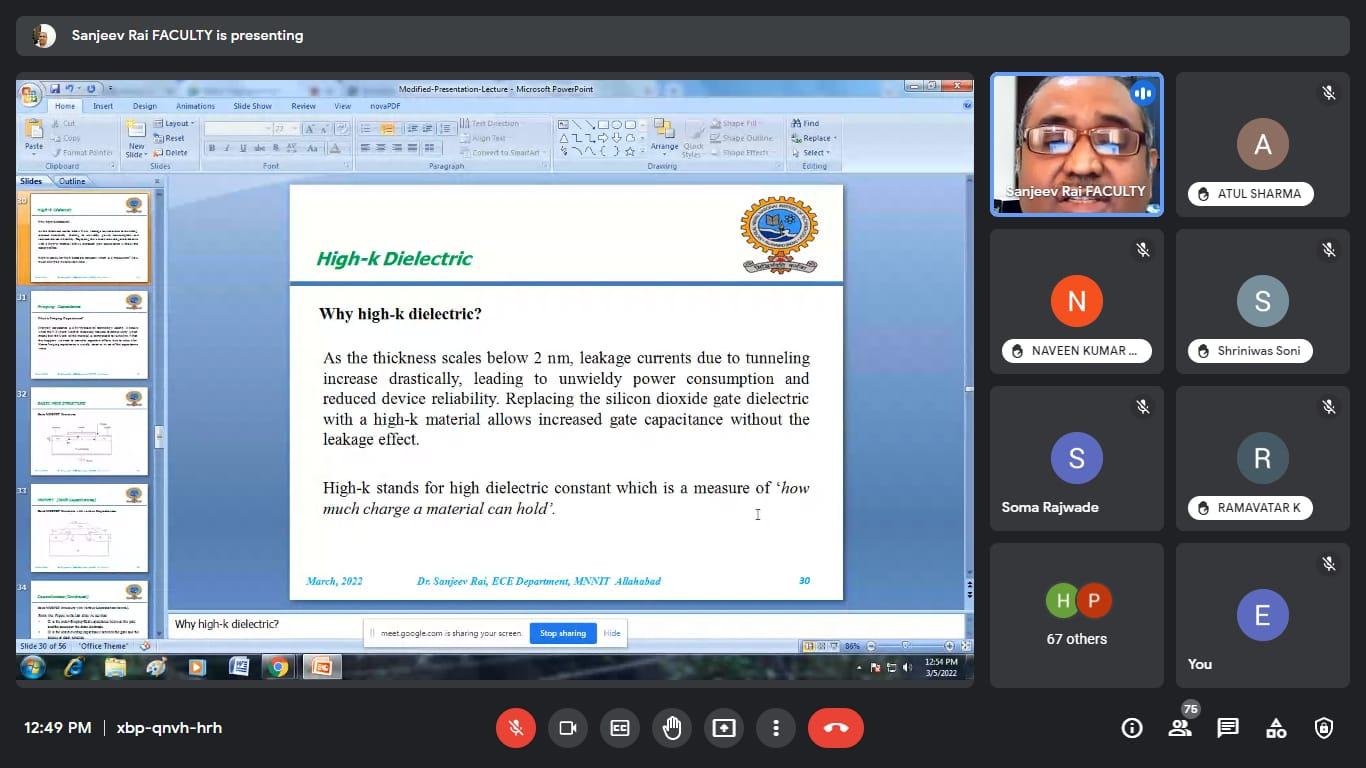This screenshot has height=768, width=1366.
Task: Adjust the PowerPoint zoom slider
Action: click(x=907, y=647)
